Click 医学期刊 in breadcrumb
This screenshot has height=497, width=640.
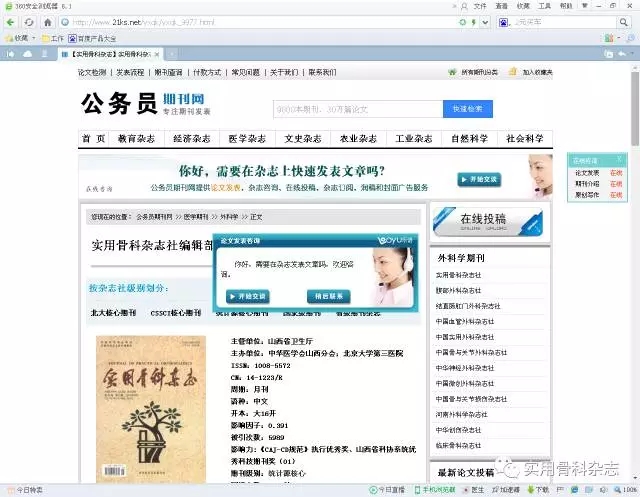pos(196,217)
